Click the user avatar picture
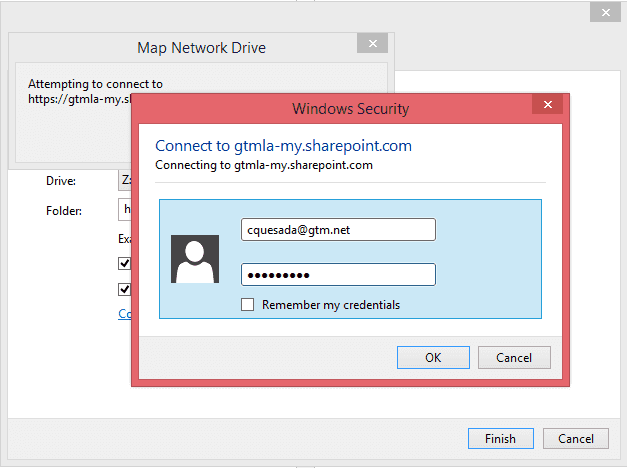The width and height of the screenshot is (627, 468). click(195, 259)
